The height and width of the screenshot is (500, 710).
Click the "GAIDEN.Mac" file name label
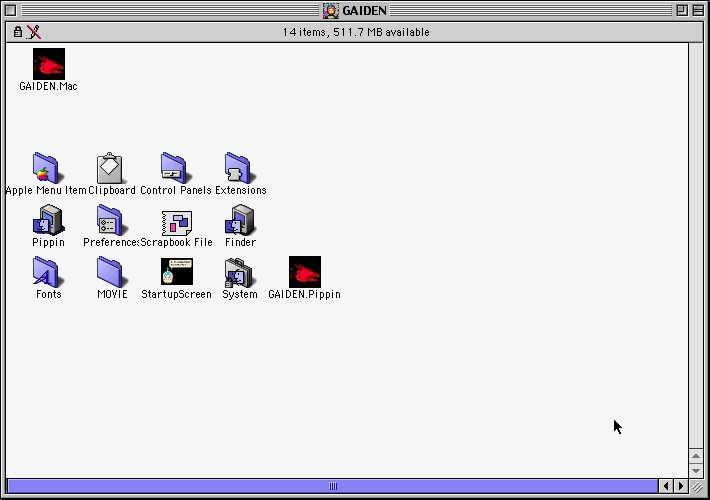(48, 86)
